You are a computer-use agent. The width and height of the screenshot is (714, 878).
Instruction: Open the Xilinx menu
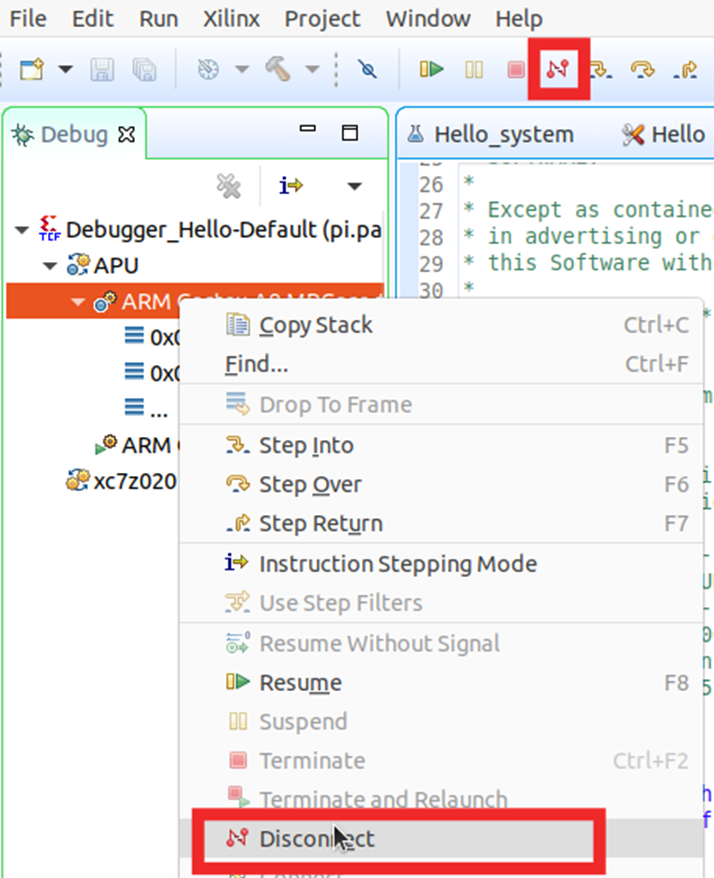pyautogui.click(x=230, y=19)
